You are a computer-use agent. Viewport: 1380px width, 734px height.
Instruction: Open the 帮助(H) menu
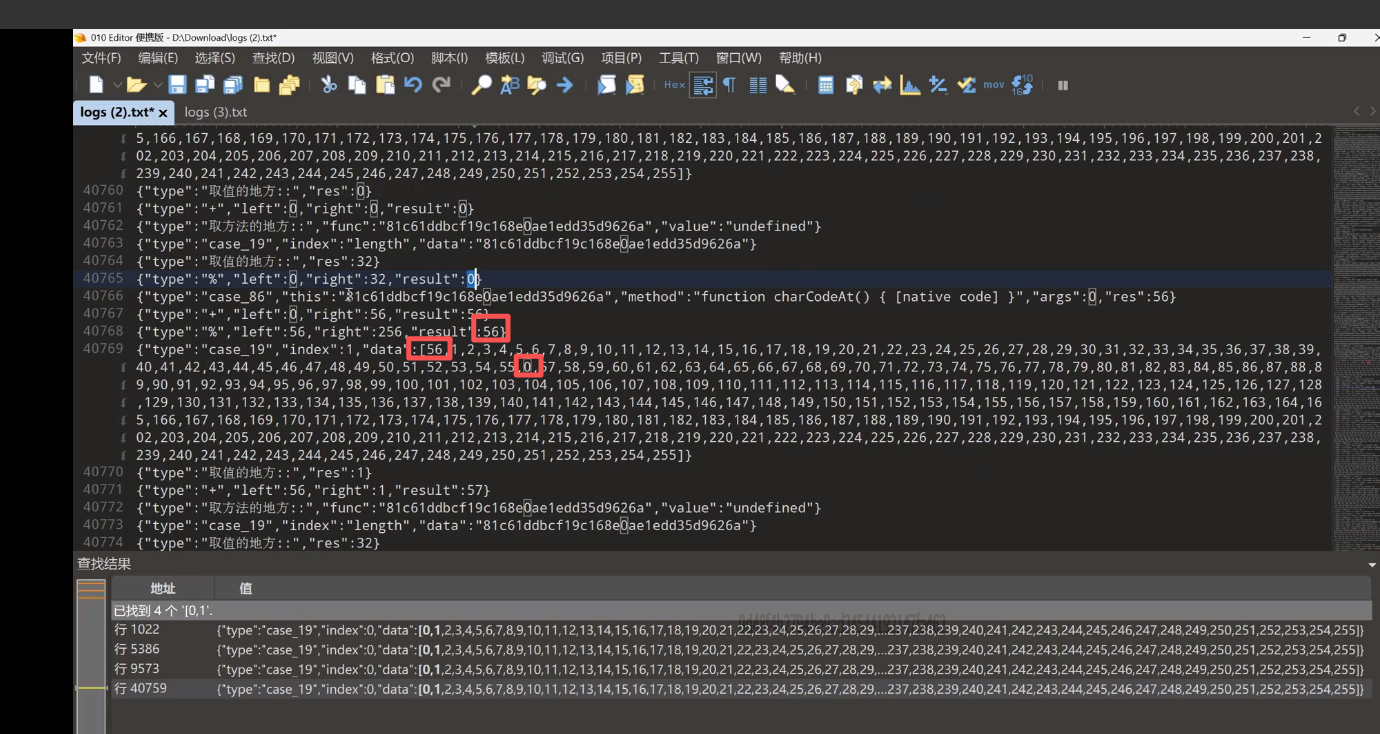pos(800,58)
